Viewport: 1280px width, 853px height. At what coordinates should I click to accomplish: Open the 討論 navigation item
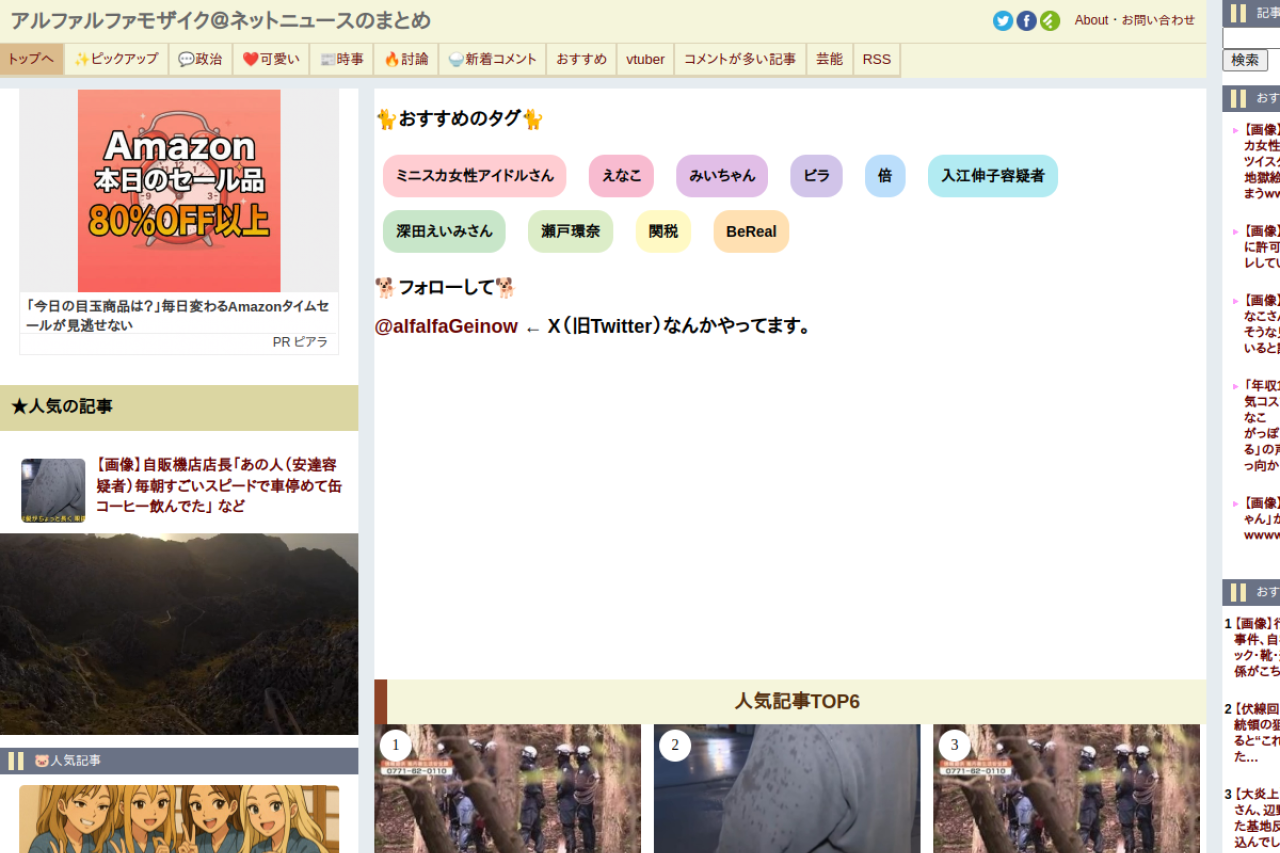pyautogui.click(x=406, y=60)
